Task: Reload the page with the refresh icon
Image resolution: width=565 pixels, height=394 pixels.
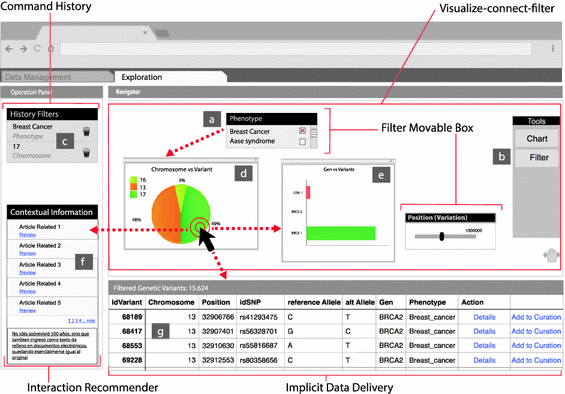Action: coord(37,49)
